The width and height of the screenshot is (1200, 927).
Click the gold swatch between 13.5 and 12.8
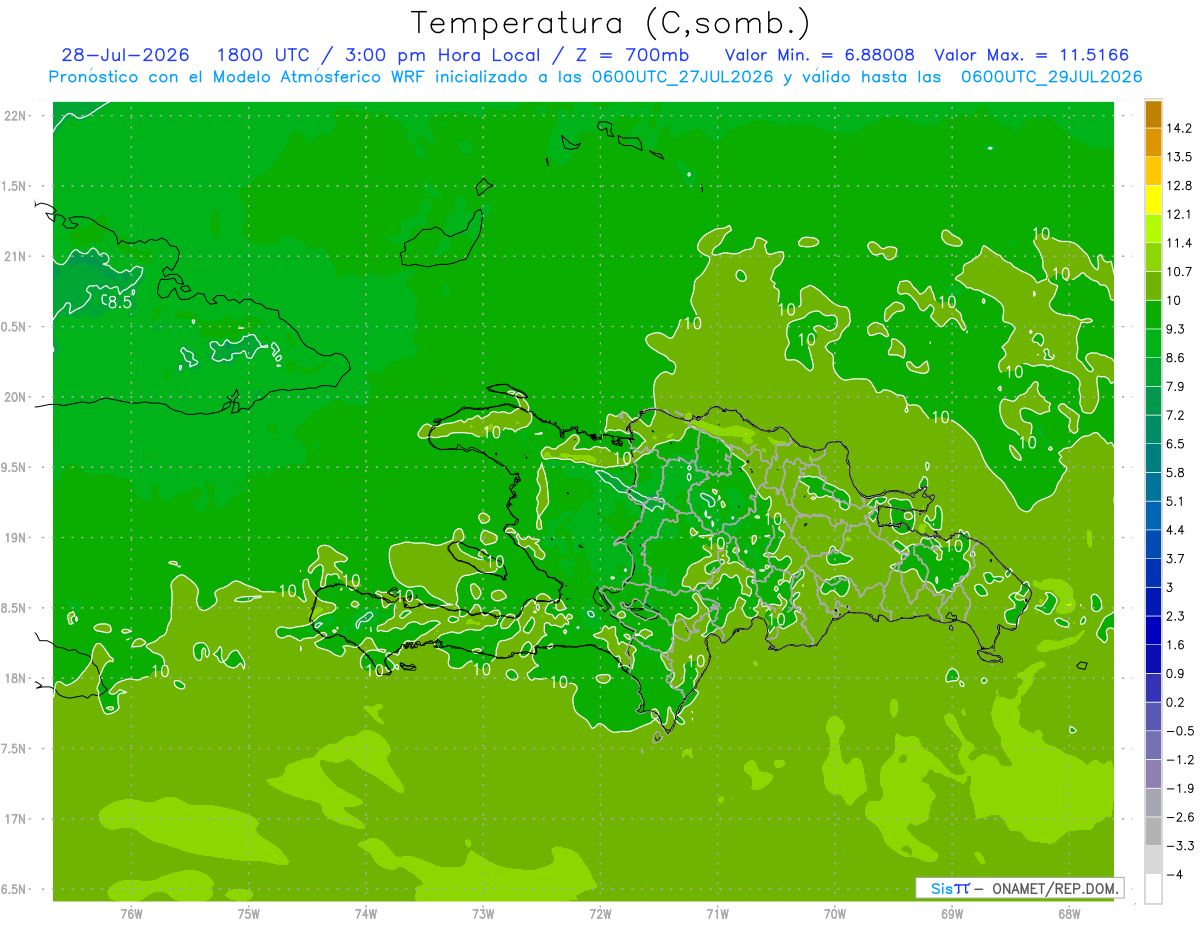[1153, 171]
